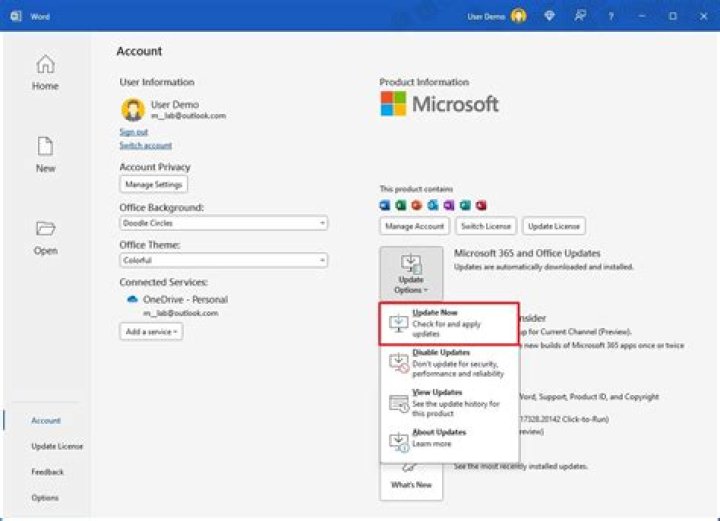Select the Account tab in the sidebar
Viewport: 720px width, 521px height.
[x=45, y=420]
